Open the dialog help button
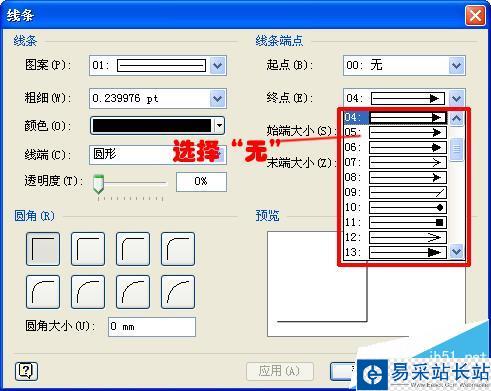Viewport: 491px width, 391px height. [x=26, y=371]
